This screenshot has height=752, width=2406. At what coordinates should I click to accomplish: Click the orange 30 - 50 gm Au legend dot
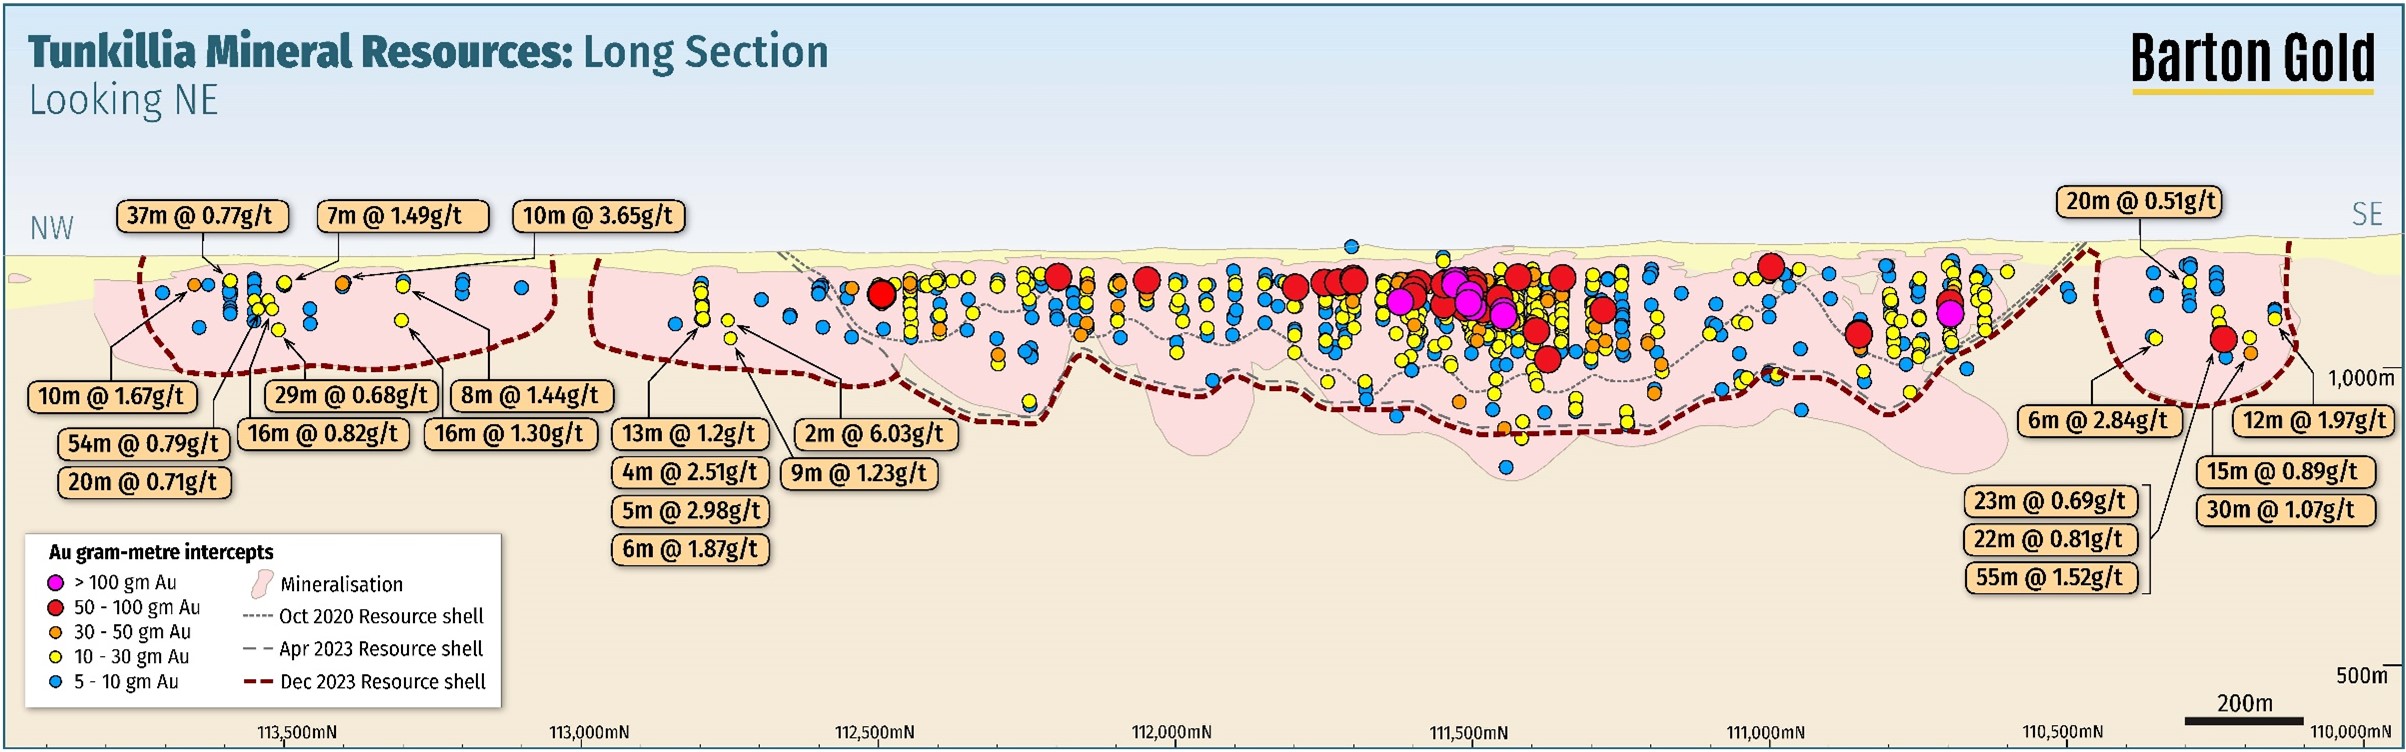click(x=56, y=632)
